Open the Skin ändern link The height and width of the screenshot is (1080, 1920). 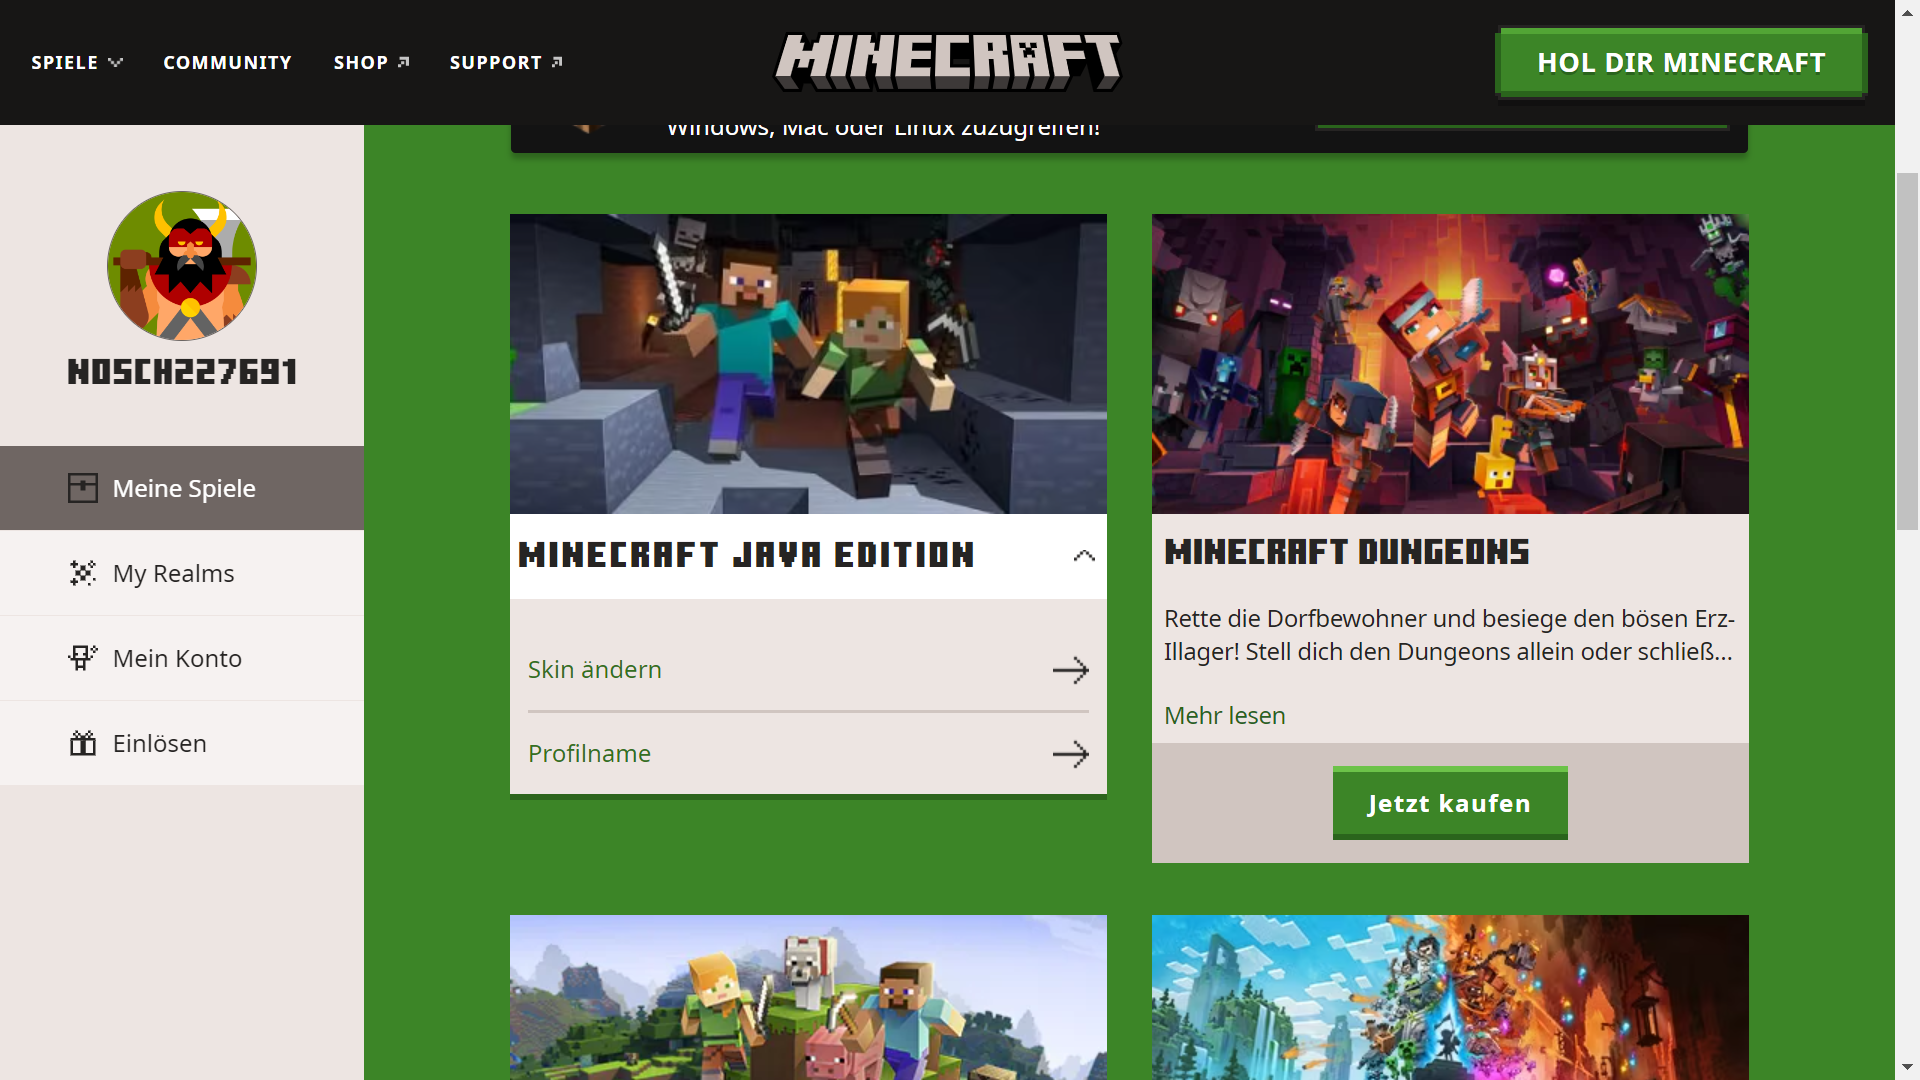pyautogui.click(x=595, y=669)
